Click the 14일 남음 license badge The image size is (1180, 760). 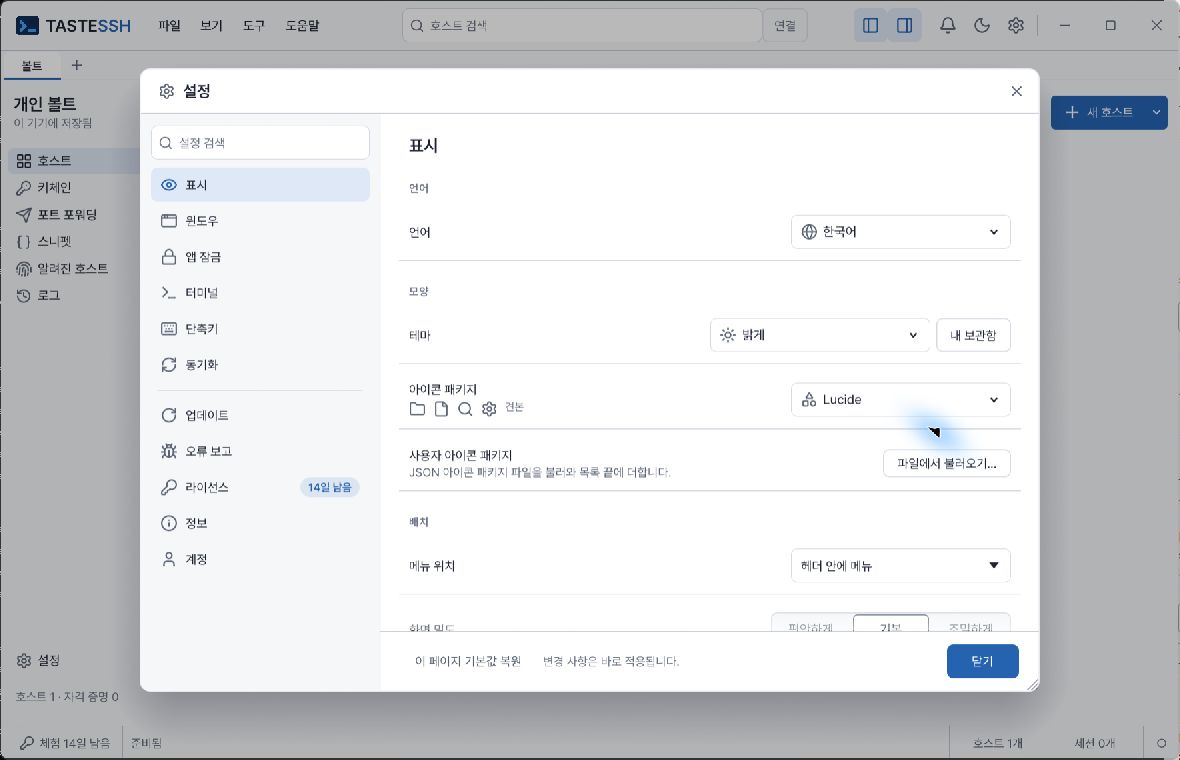[330, 488]
